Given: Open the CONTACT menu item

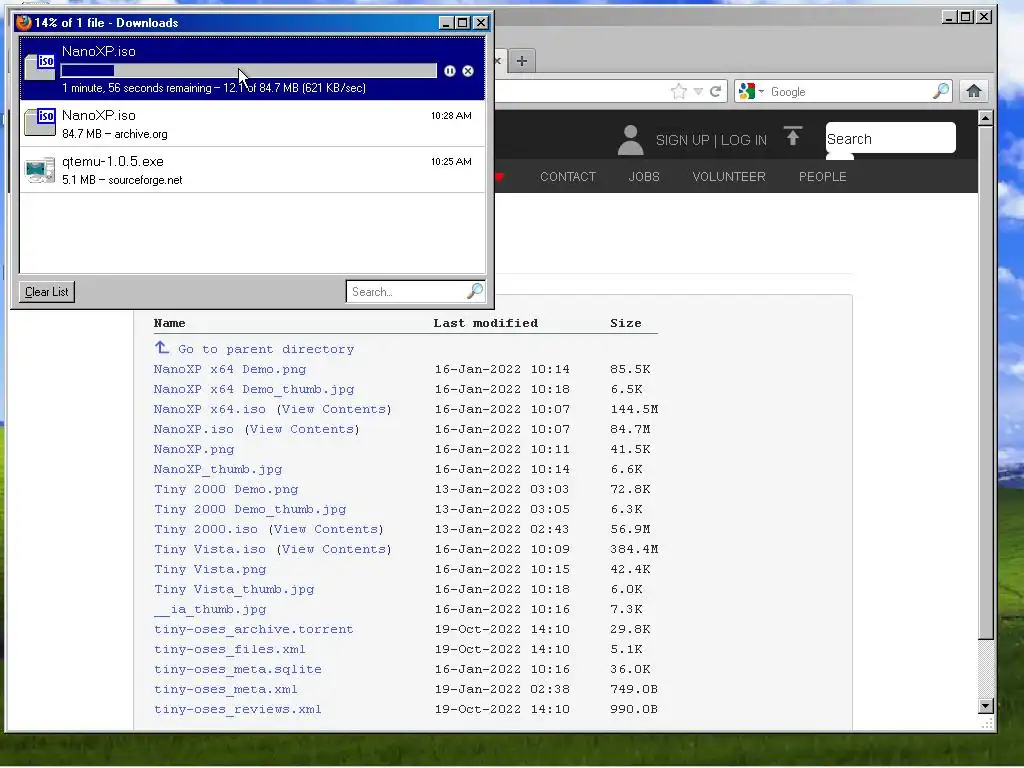Looking at the screenshot, I should click(568, 176).
